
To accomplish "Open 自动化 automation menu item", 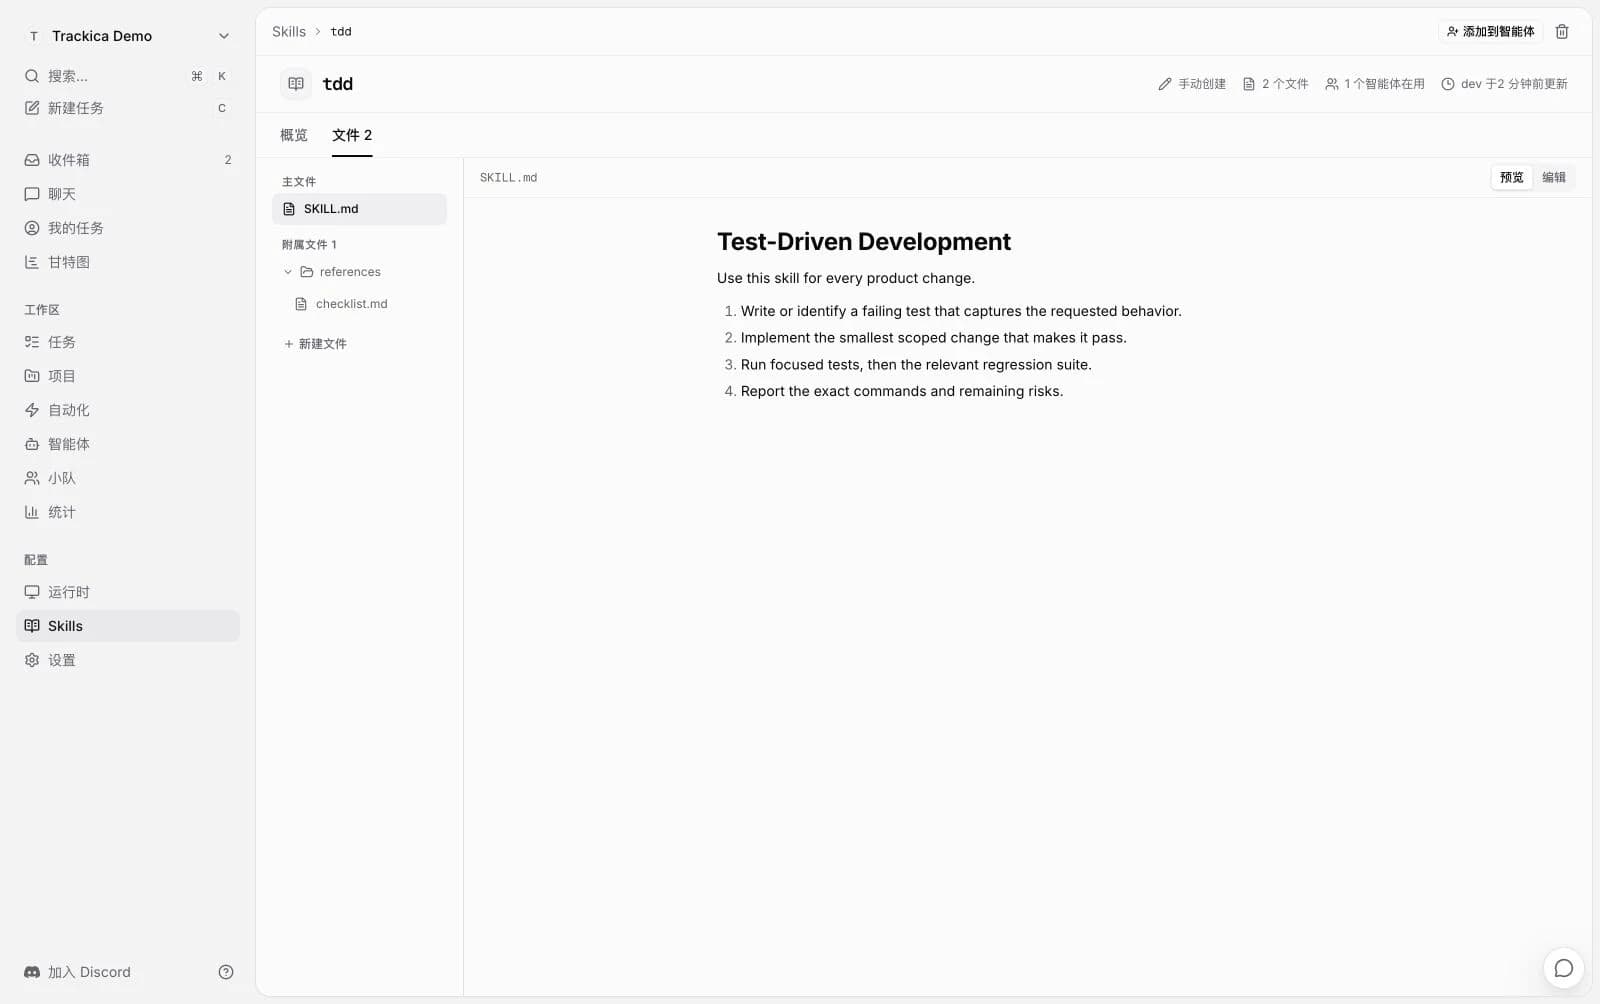I will coord(127,410).
